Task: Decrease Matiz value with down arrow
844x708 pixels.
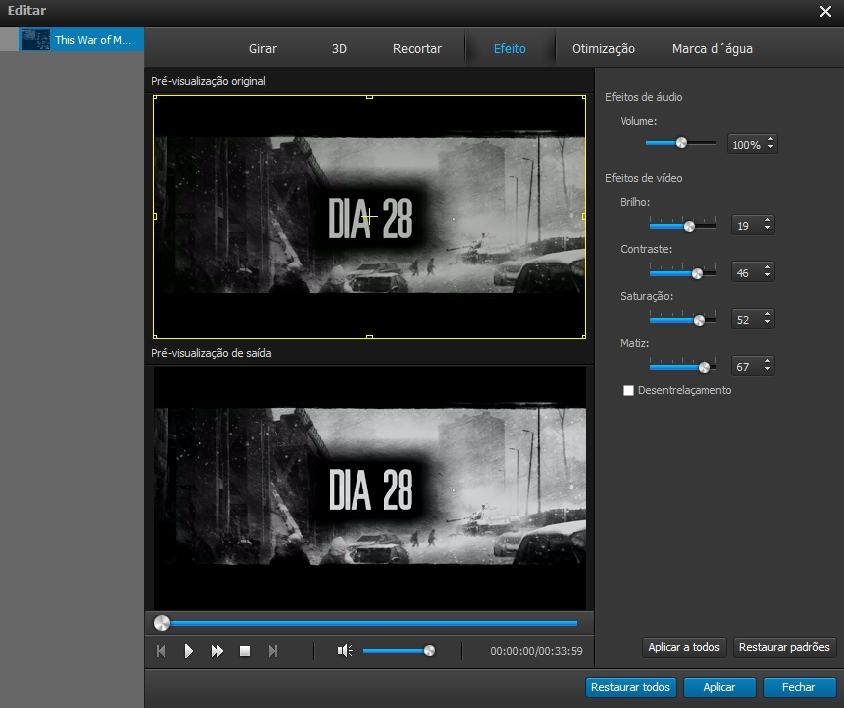Action: point(768,369)
